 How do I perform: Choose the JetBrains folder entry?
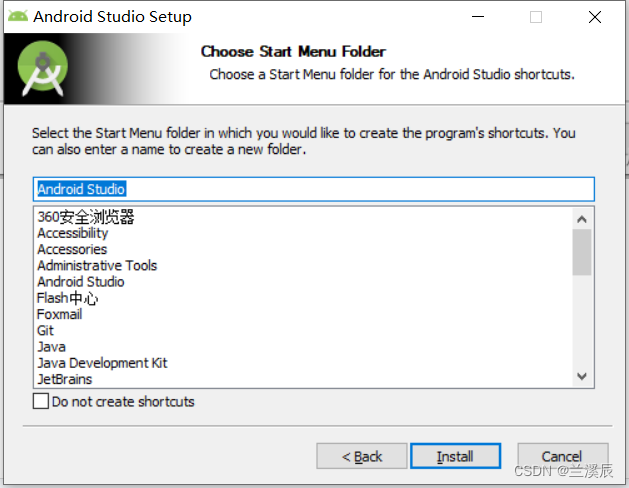(x=65, y=379)
